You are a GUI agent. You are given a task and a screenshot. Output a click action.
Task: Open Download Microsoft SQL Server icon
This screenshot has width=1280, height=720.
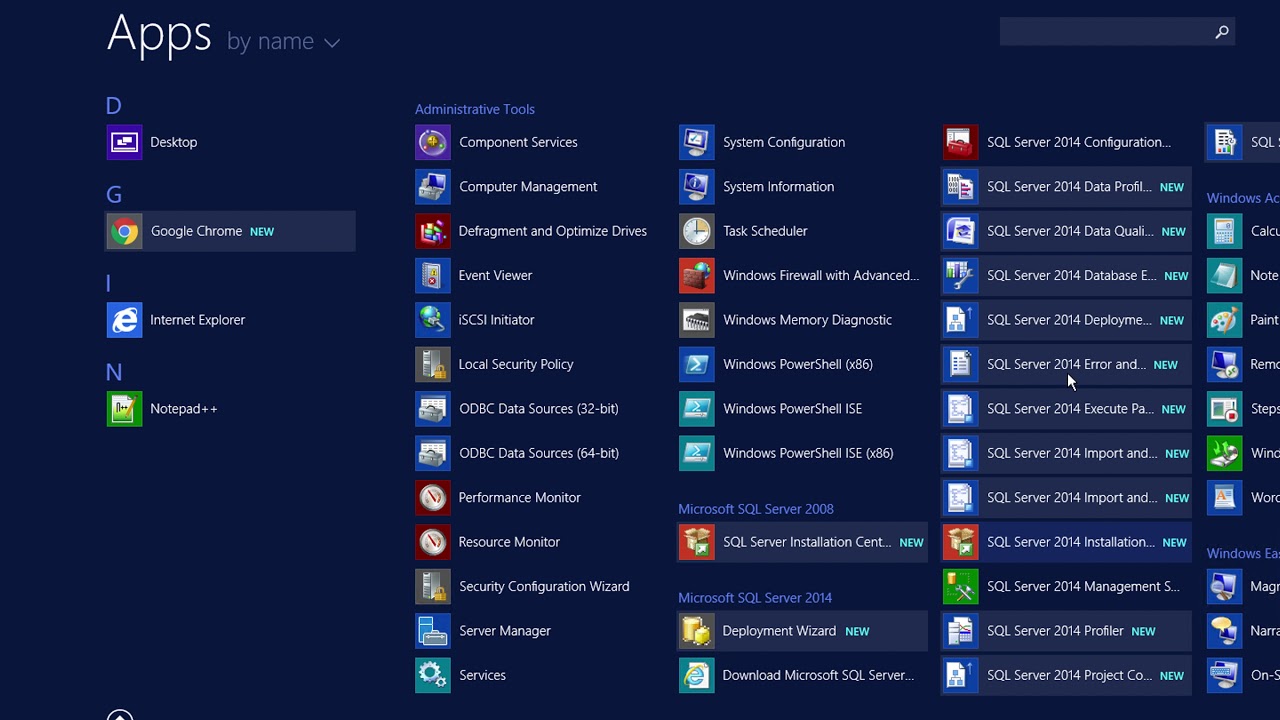697,675
